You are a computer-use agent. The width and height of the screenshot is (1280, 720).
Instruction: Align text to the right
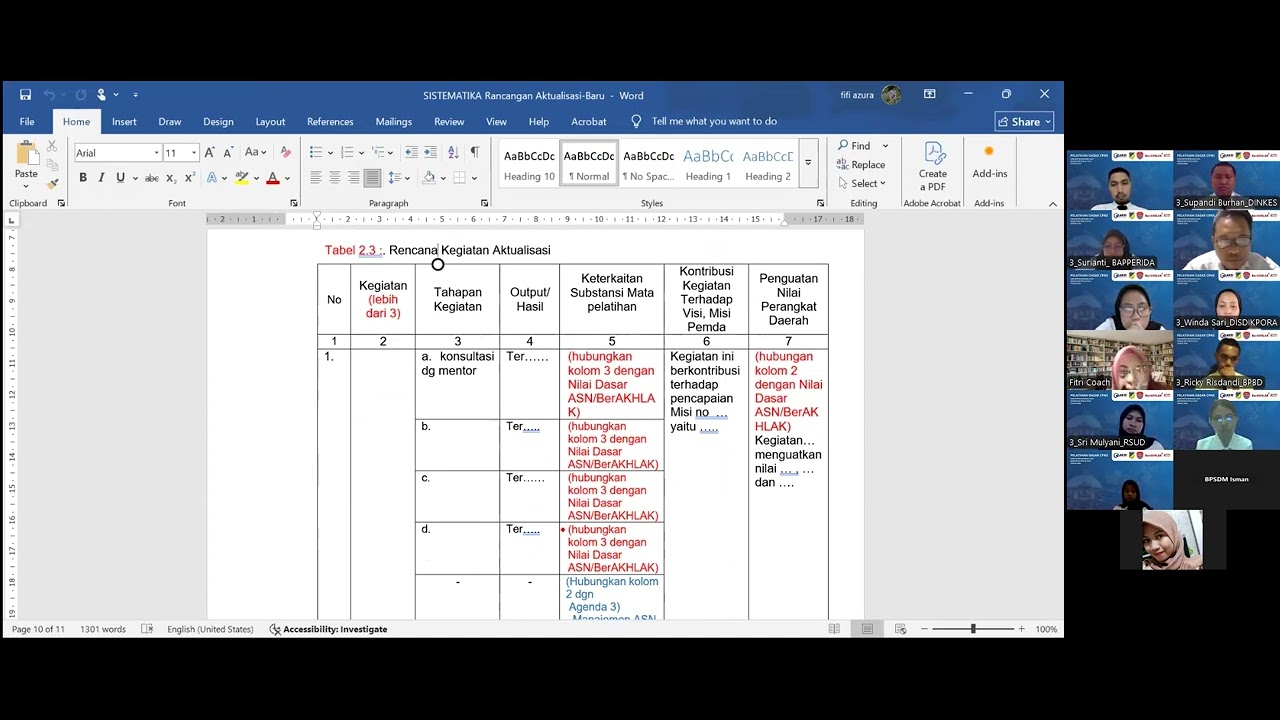coord(353,178)
